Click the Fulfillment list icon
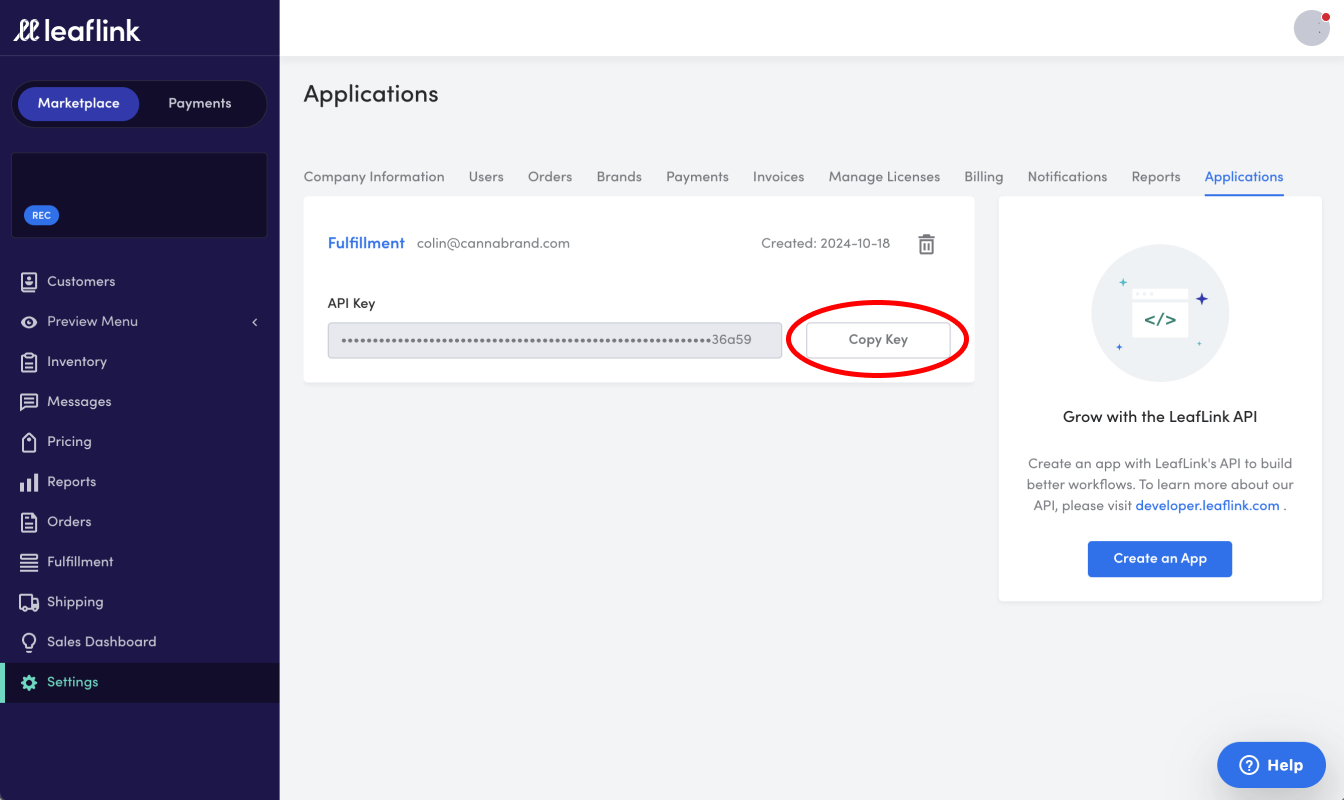The height and width of the screenshot is (800, 1344). [x=29, y=562]
